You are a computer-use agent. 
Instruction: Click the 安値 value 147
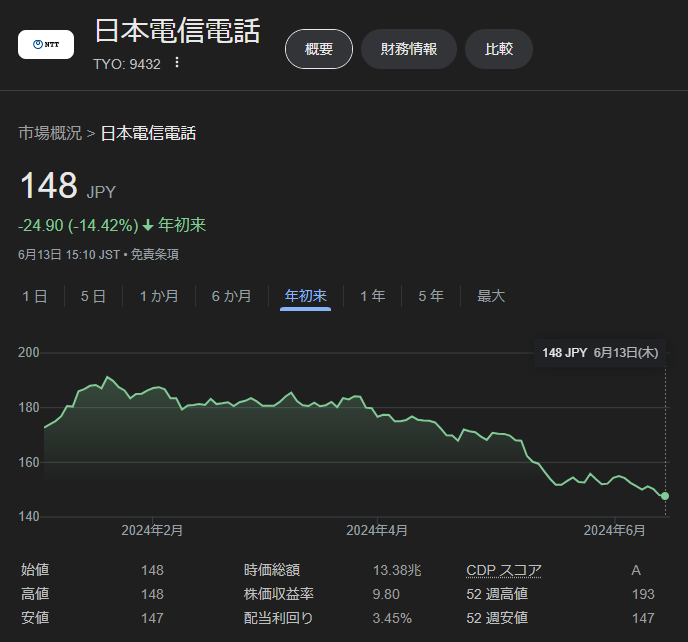152,618
